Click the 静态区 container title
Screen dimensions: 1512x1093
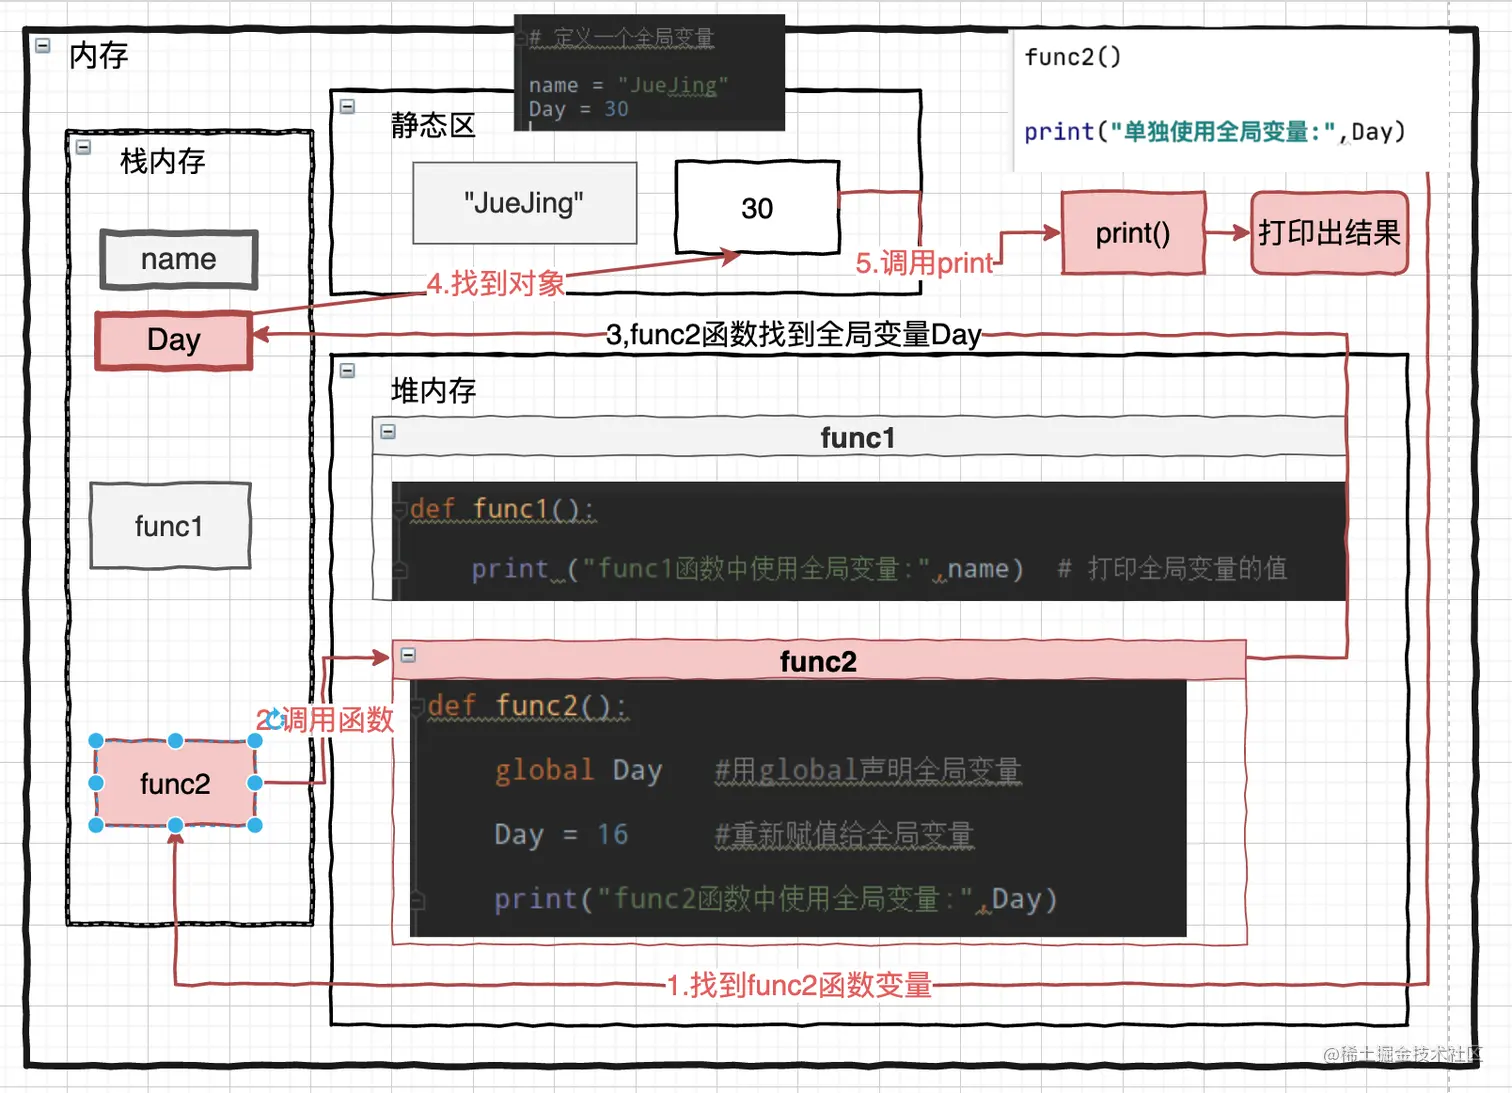pyautogui.click(x=433, y=125)
